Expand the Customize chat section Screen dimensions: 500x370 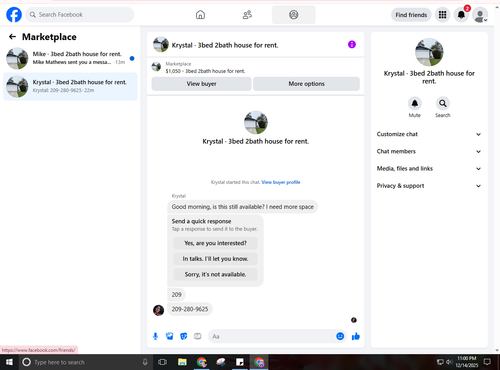(429, 134)
